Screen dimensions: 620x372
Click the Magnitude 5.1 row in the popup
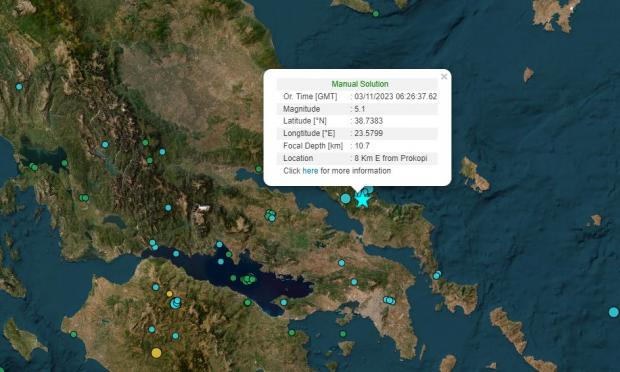point(357,109)
